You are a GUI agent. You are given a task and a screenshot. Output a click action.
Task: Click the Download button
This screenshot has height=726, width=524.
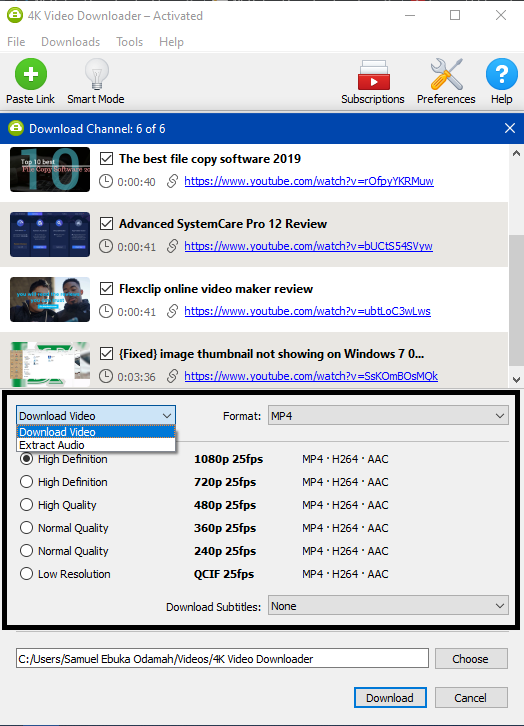pyautogui.click(x=390, y=698)
